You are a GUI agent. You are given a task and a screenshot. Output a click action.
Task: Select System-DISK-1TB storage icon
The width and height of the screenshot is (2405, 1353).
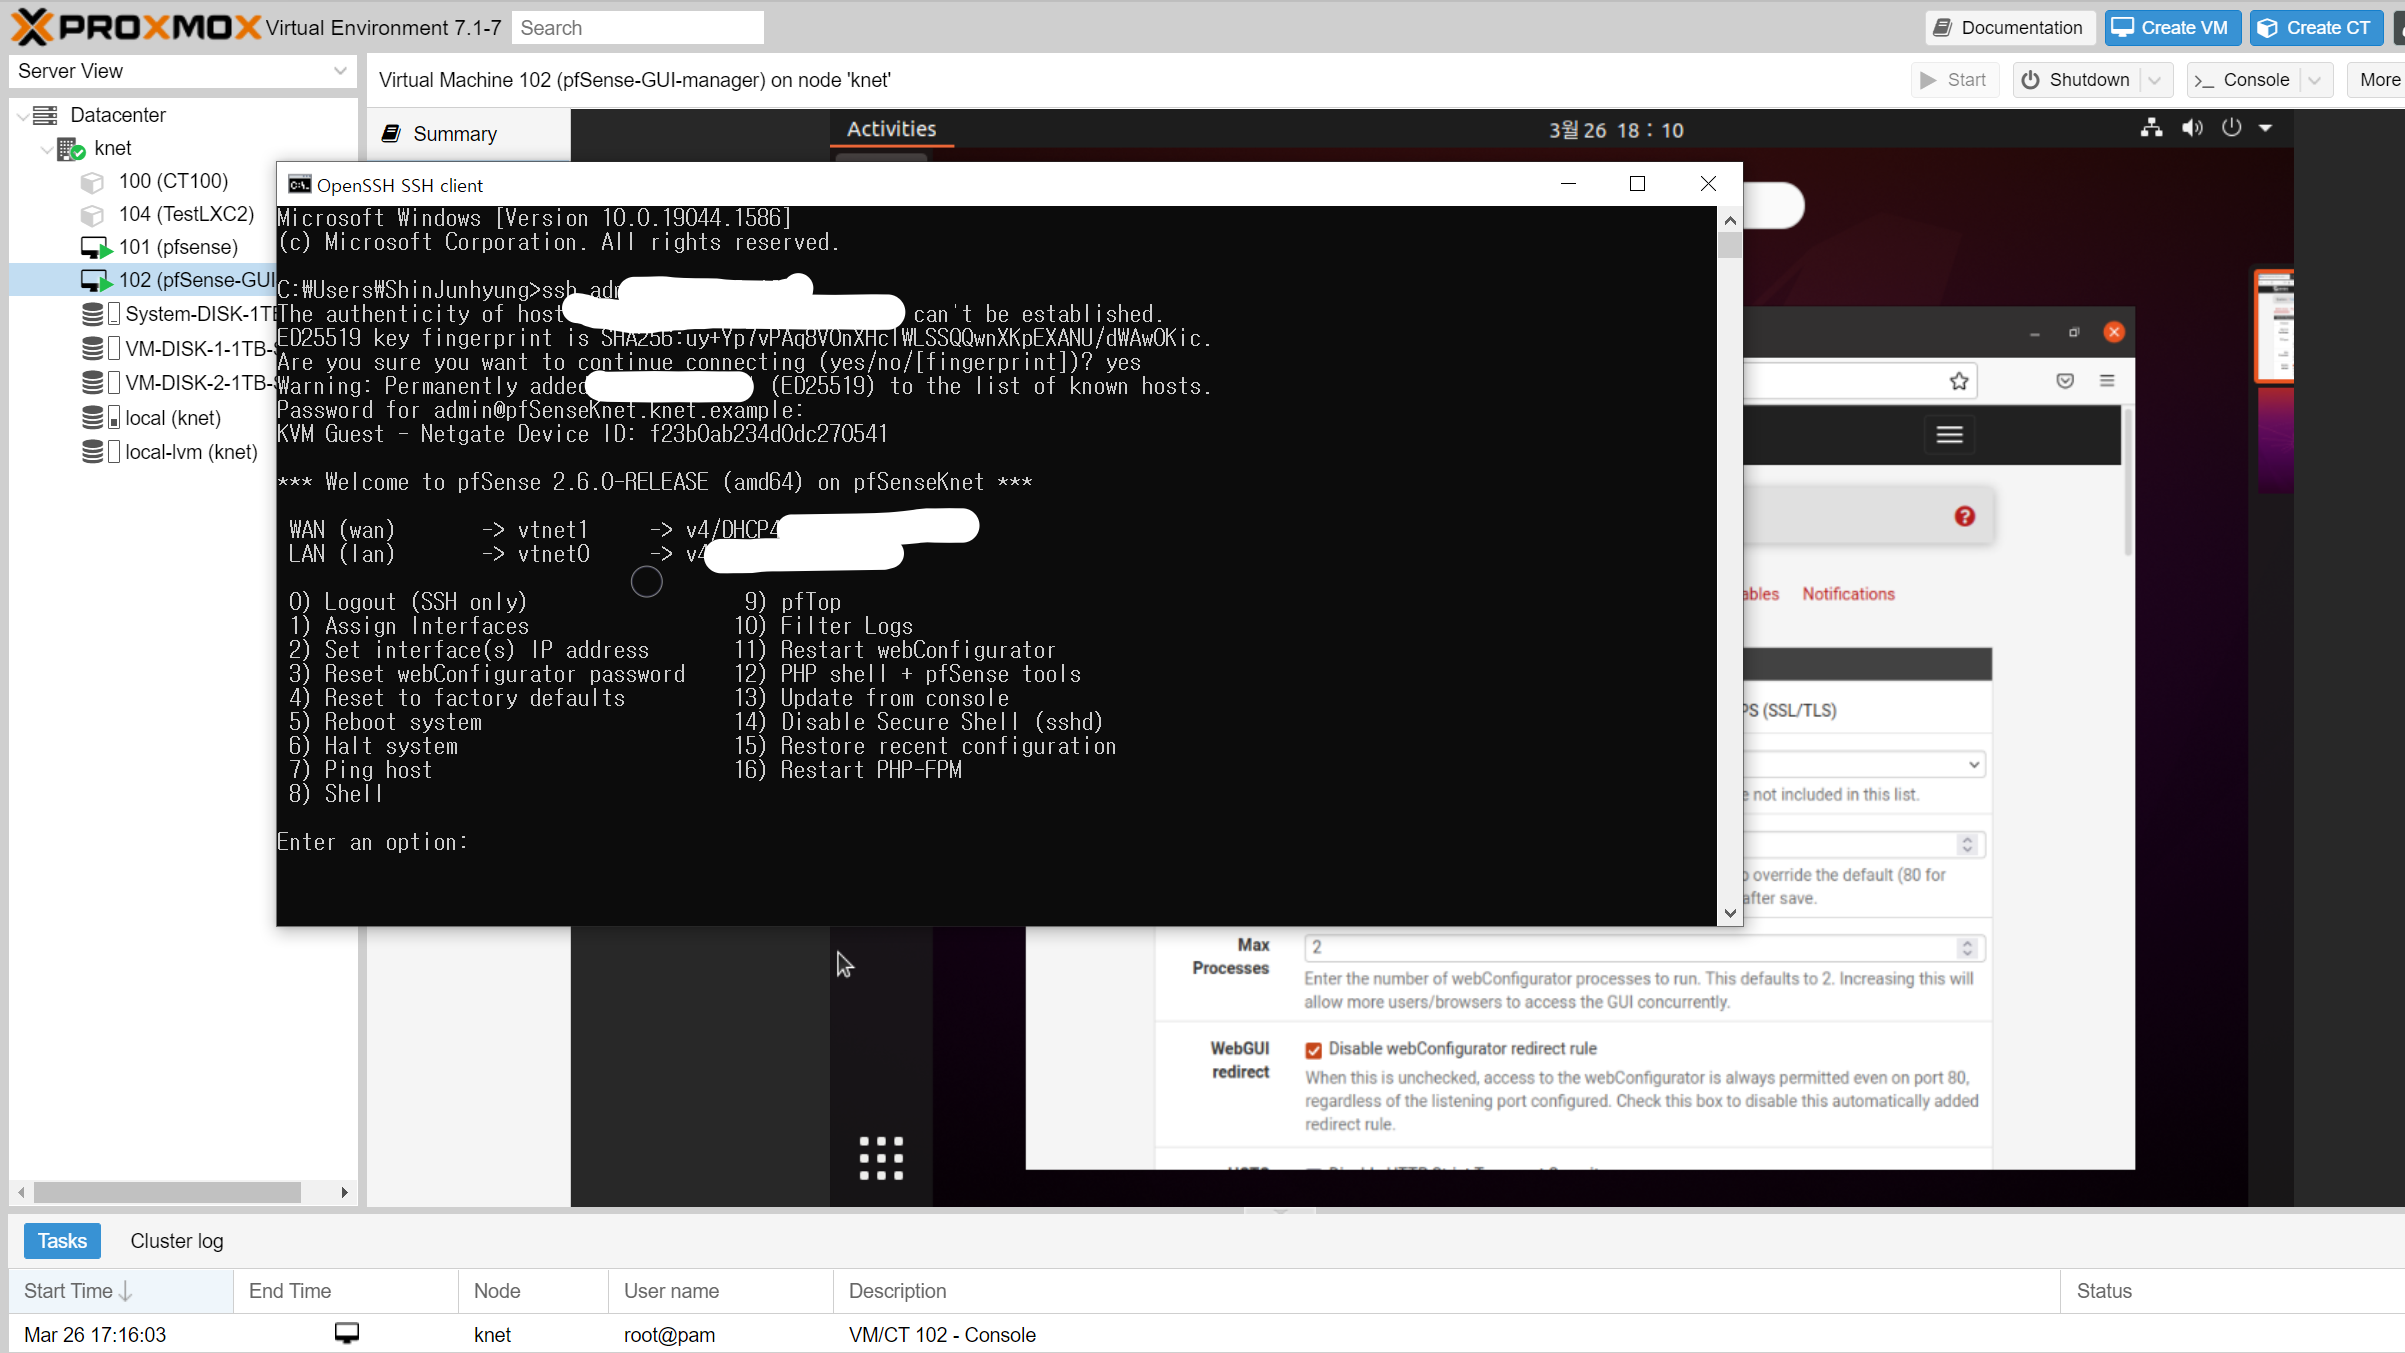[92, 314]
